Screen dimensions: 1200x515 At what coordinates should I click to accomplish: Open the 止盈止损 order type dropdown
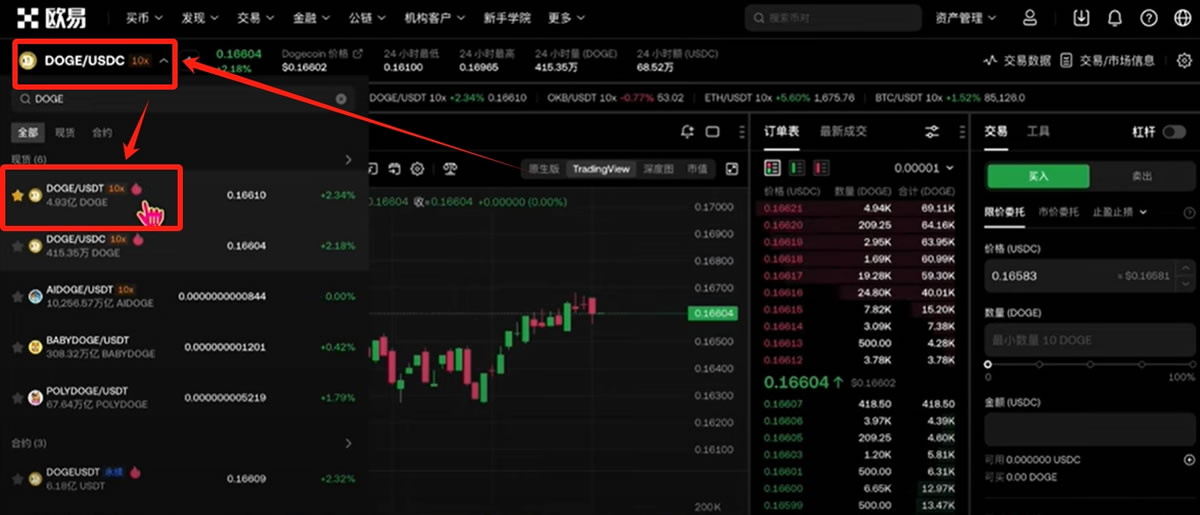[1120, 212]
